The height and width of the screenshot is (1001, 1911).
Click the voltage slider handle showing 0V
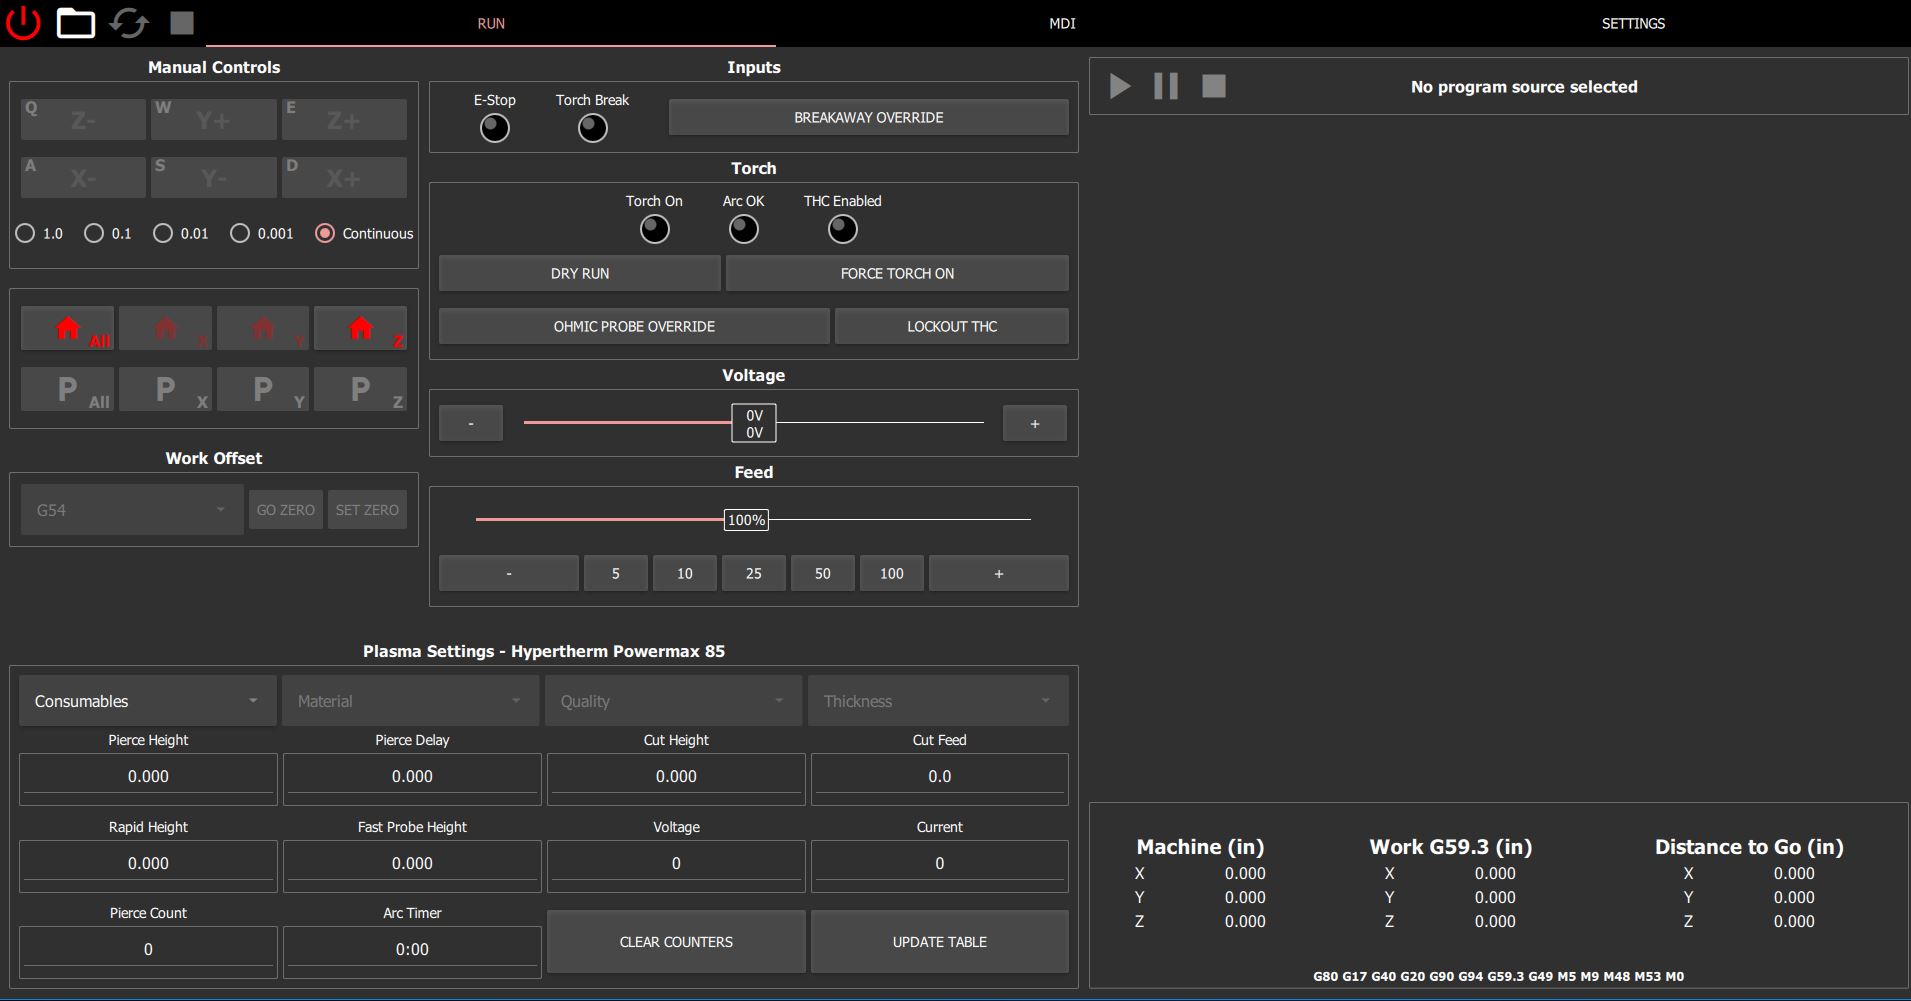(754, 423)
